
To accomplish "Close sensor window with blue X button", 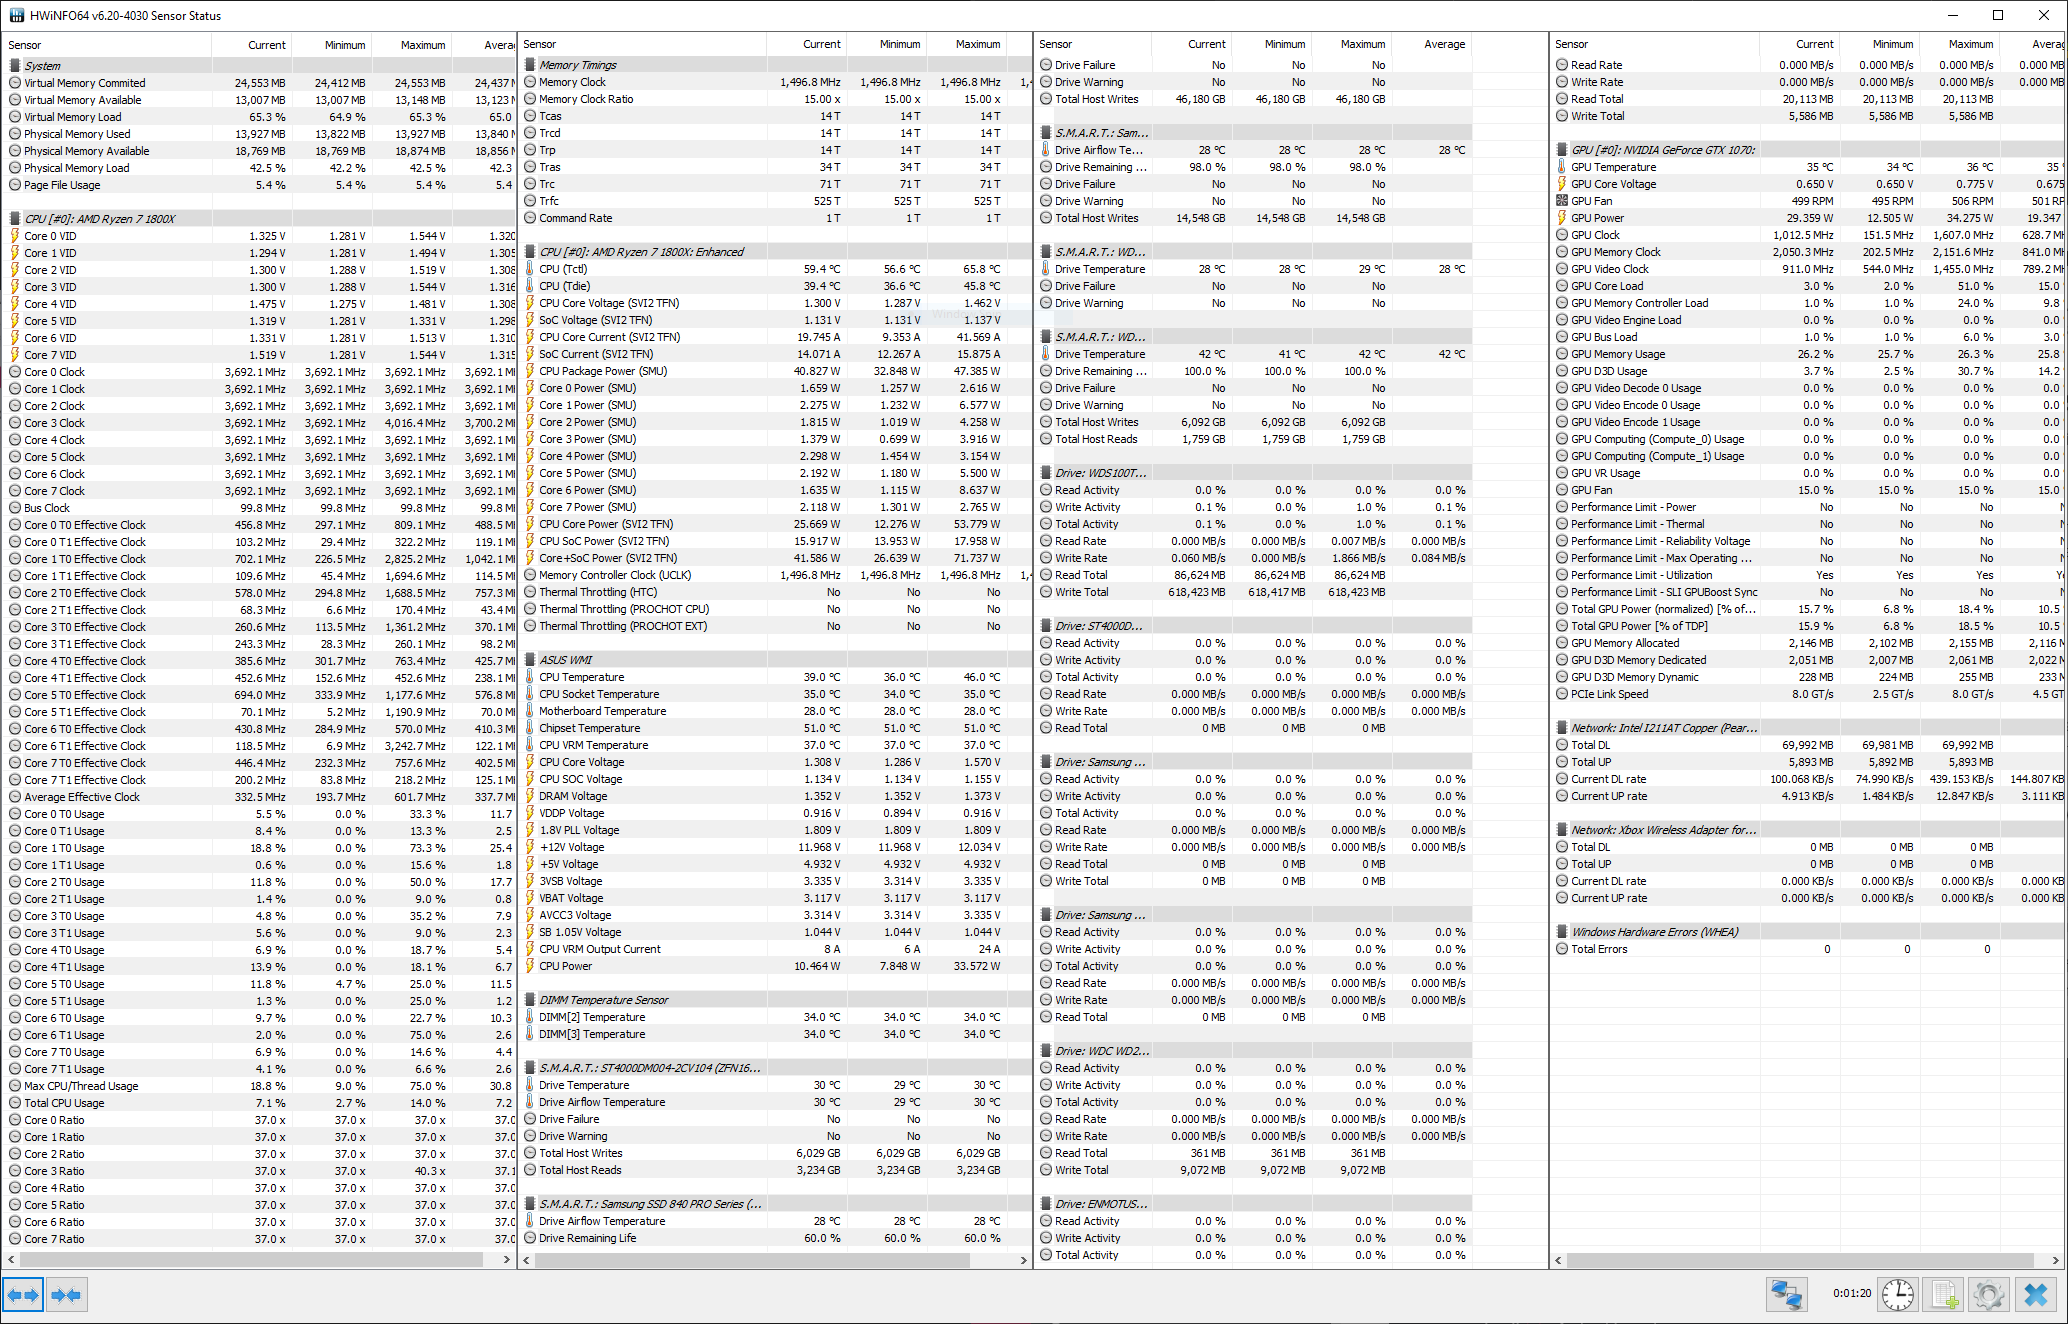I will (x=2035, y=1295).
